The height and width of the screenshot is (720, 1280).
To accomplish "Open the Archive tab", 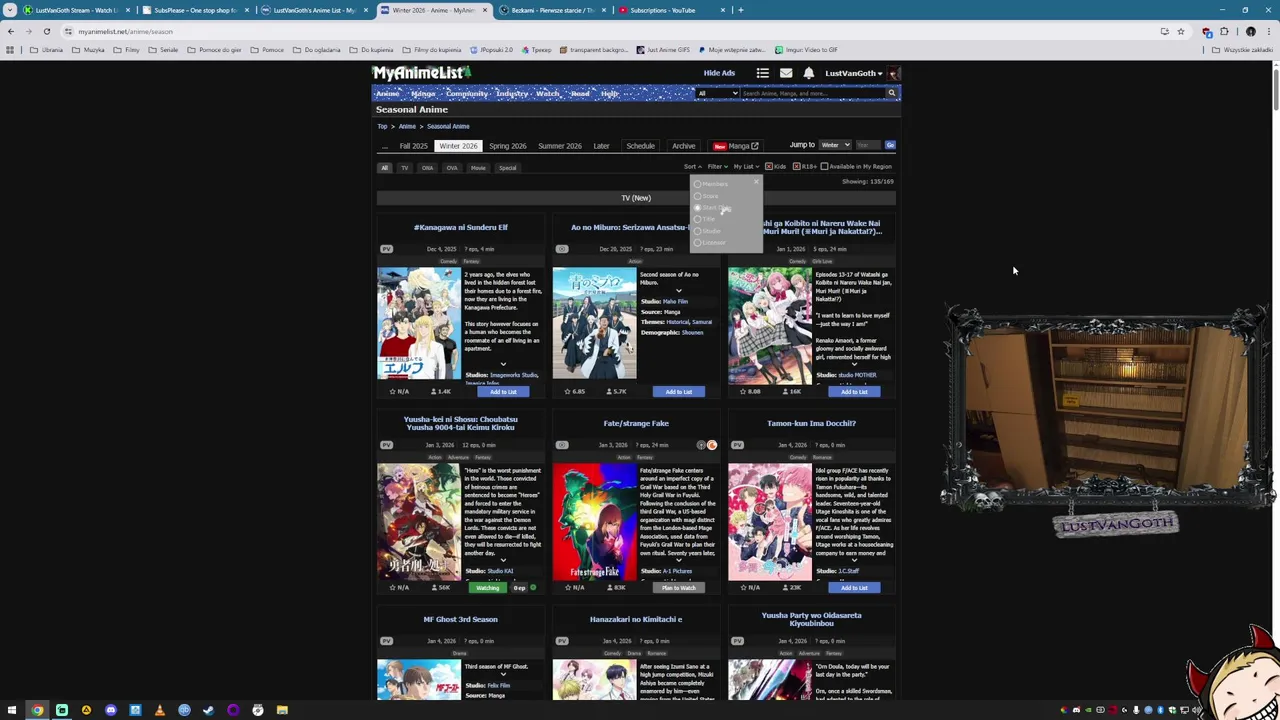I will point(683,146).
